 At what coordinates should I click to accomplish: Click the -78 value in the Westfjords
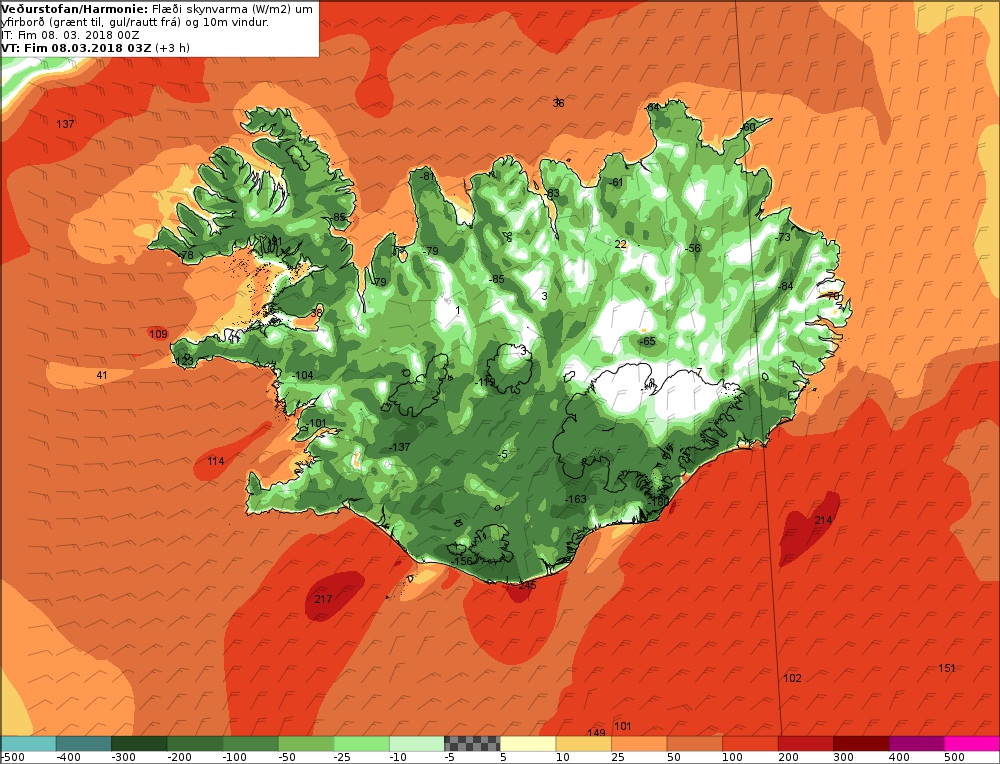186,254
